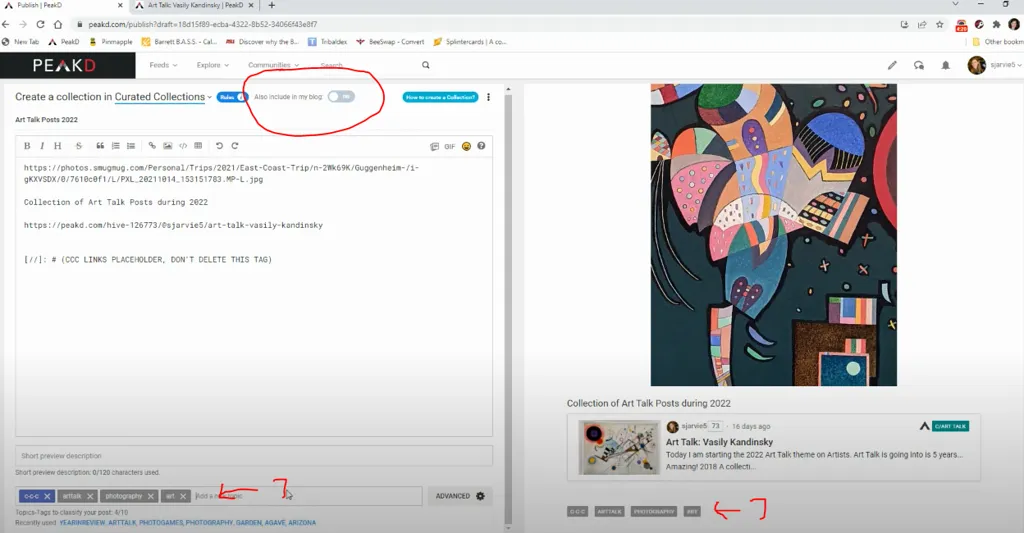The image size is (1024, 533).
Task: Remove the photography tag
Action: 150,496
